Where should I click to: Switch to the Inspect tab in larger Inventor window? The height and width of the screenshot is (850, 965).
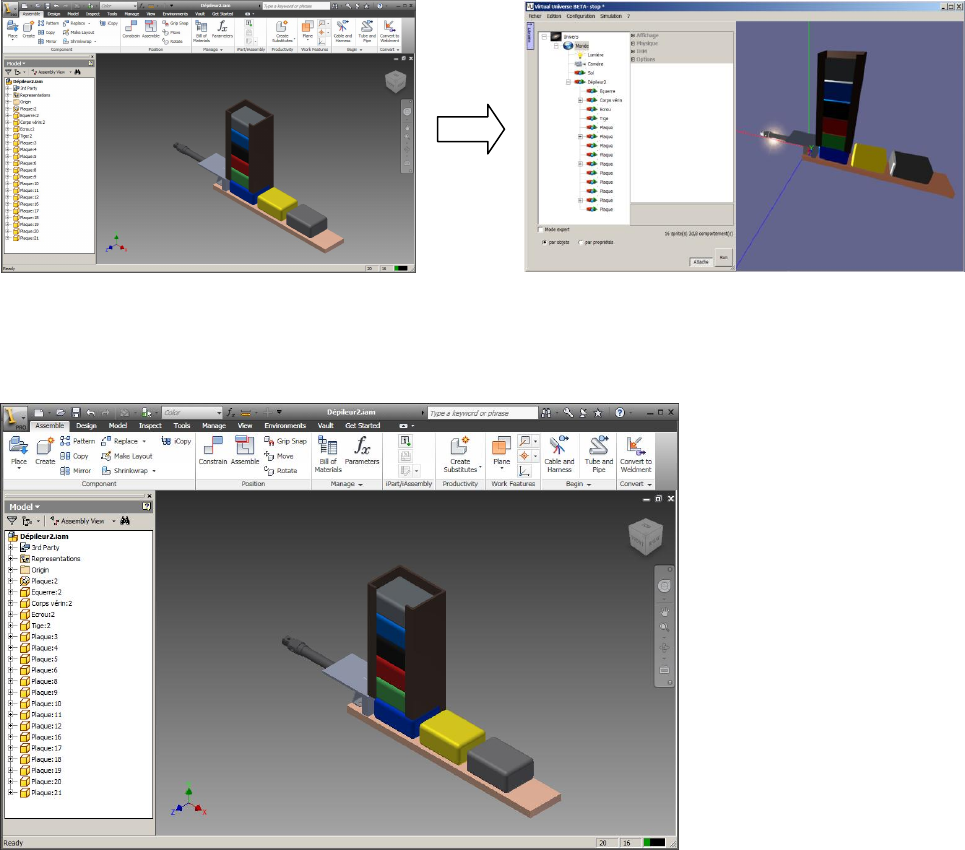150,426
